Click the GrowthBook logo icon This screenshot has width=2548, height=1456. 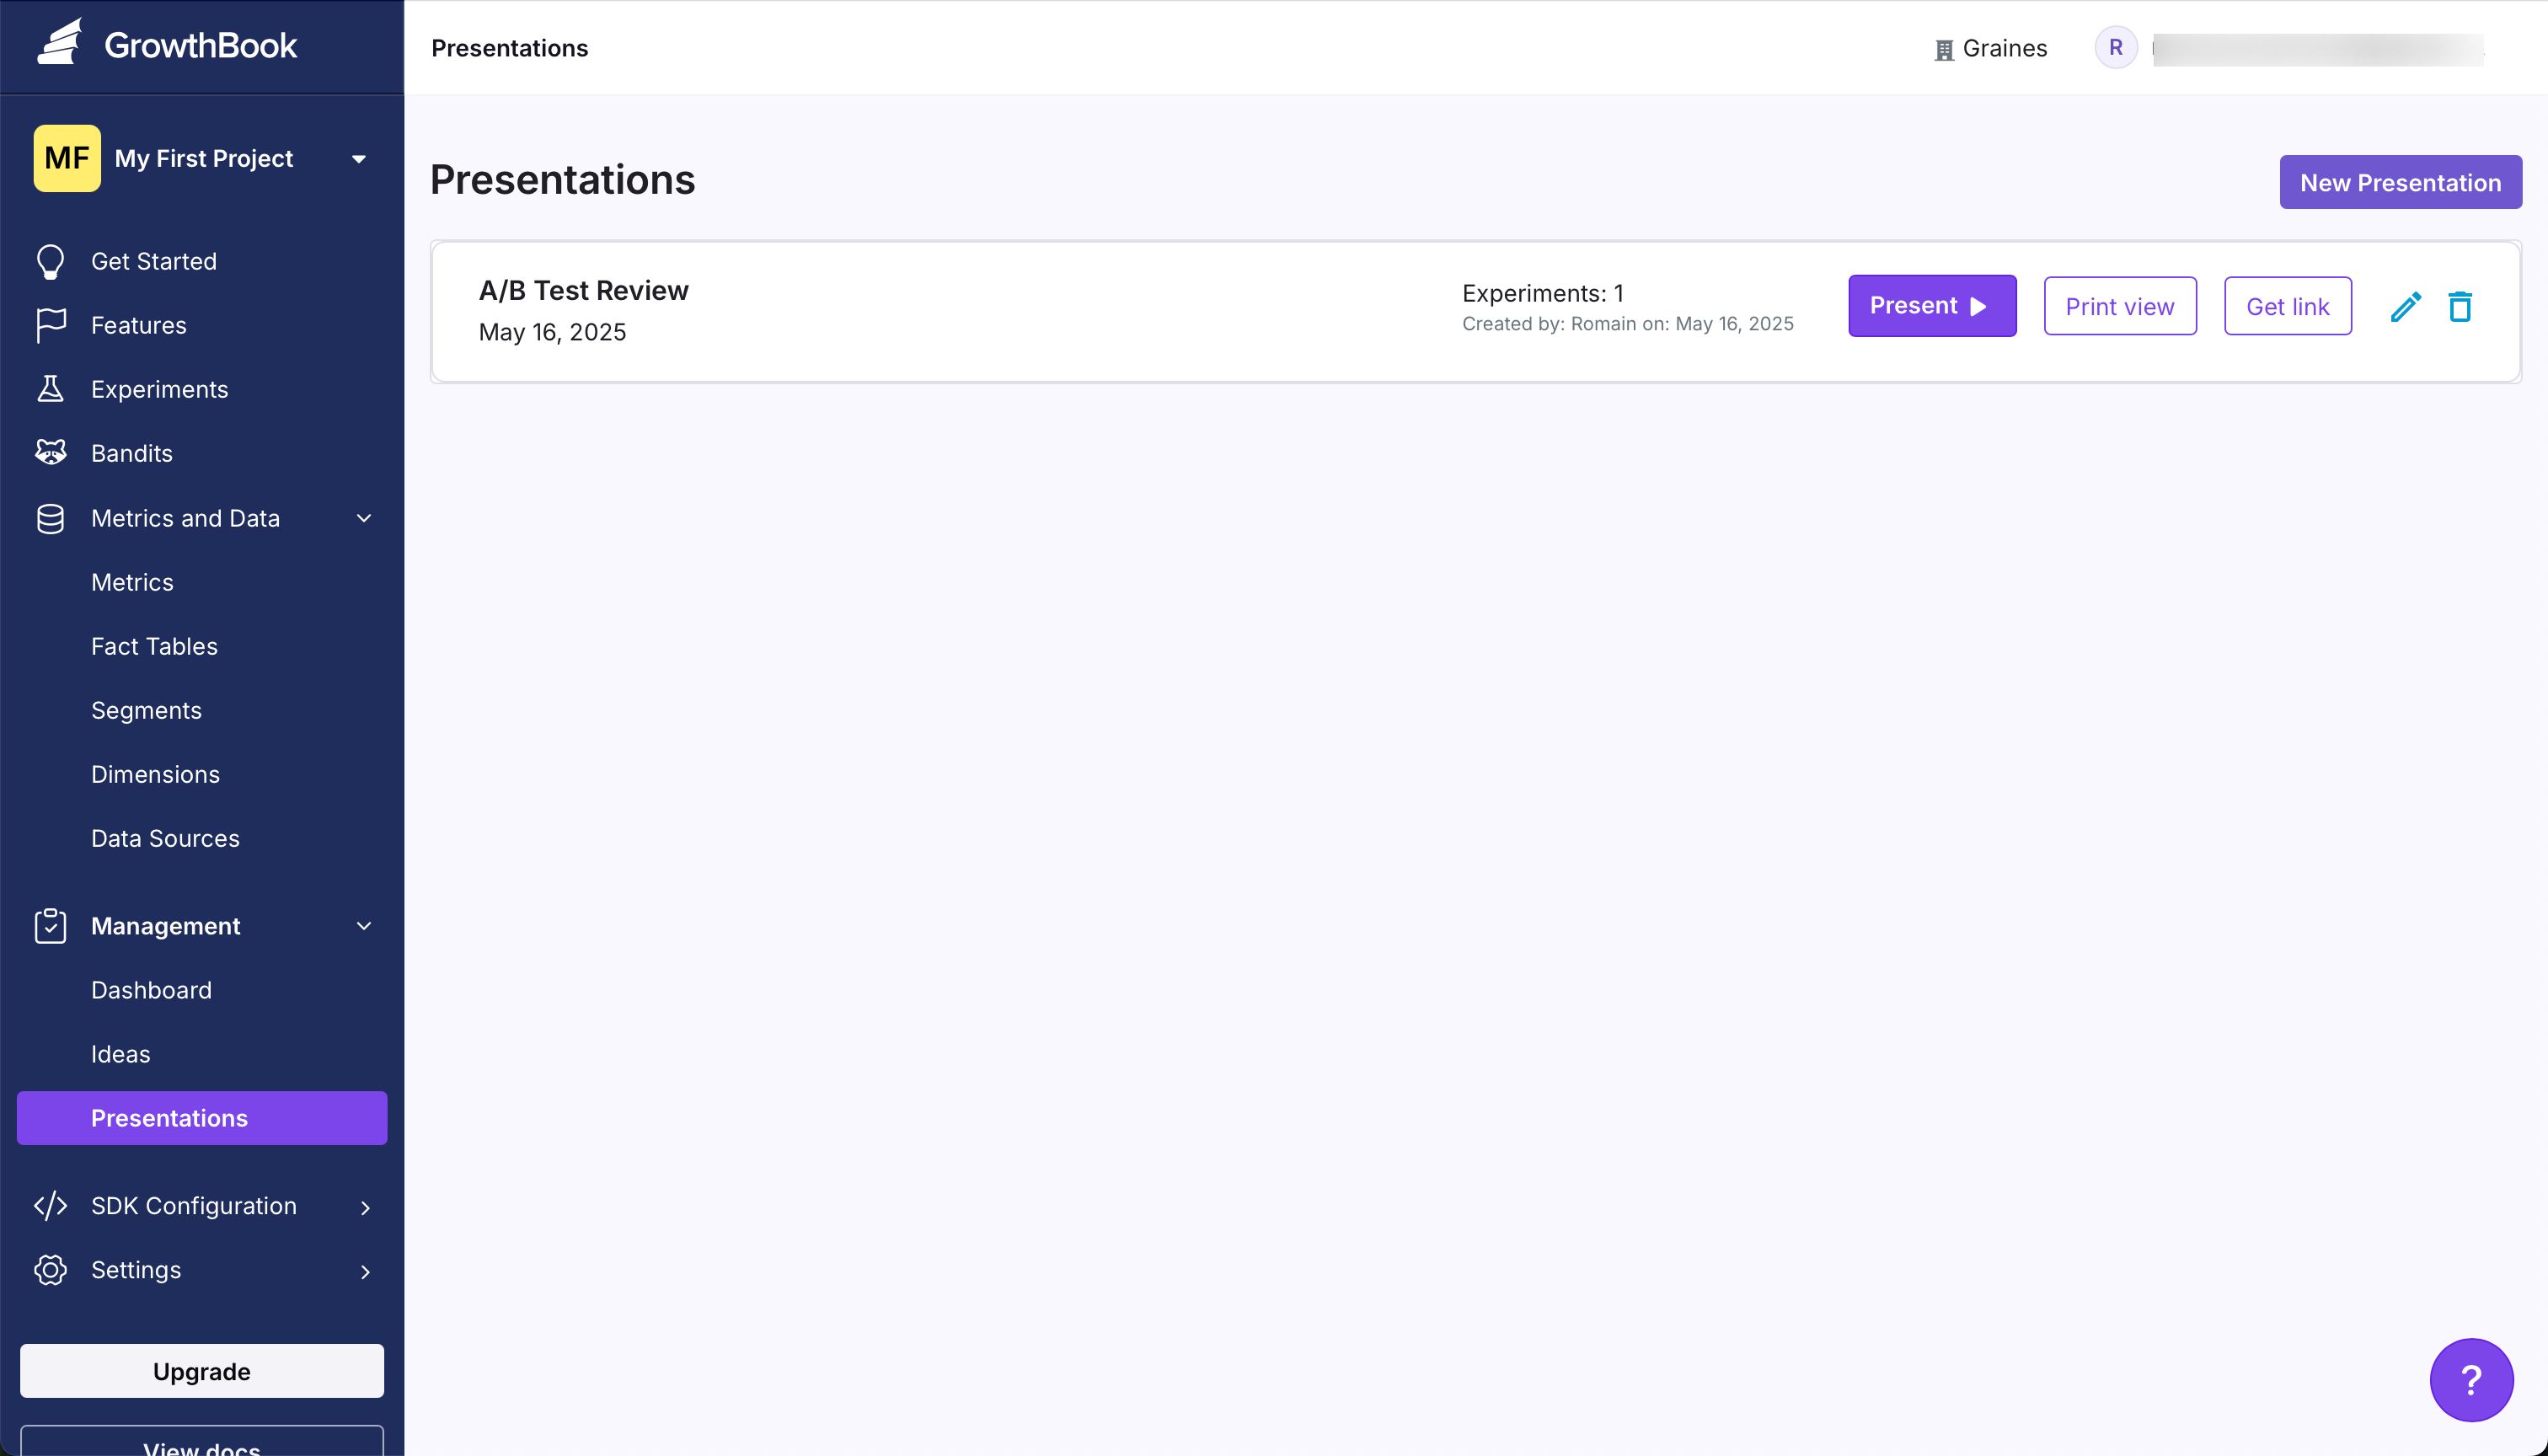click(60, 44)
